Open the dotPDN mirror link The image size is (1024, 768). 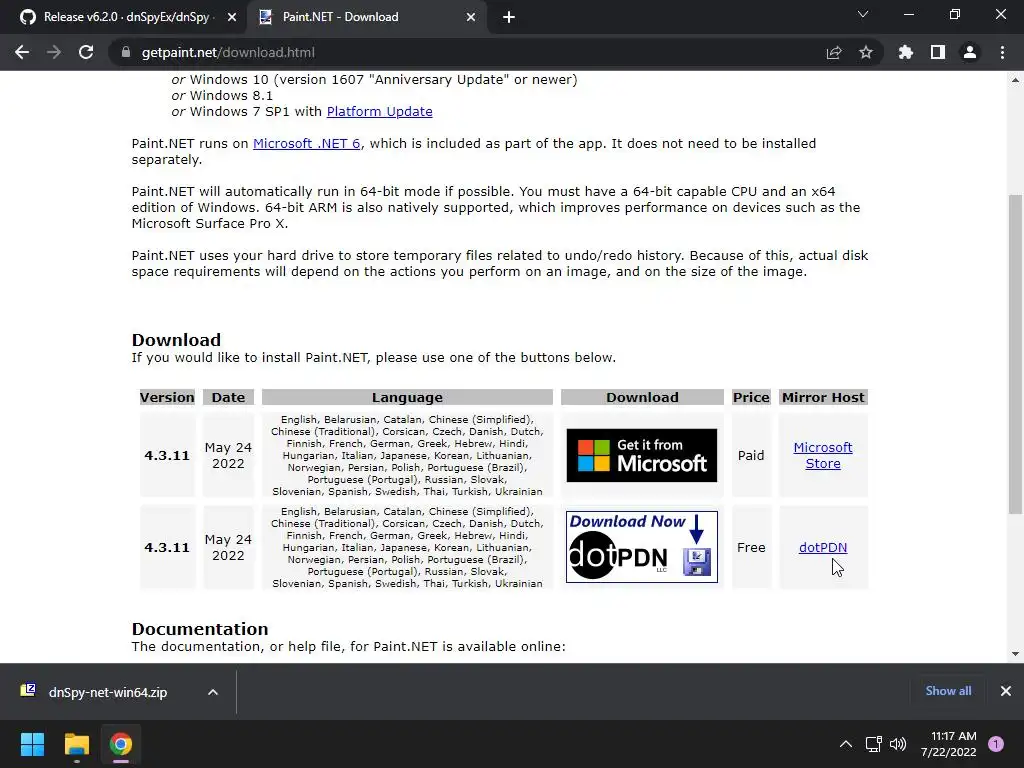coord(823,547)
